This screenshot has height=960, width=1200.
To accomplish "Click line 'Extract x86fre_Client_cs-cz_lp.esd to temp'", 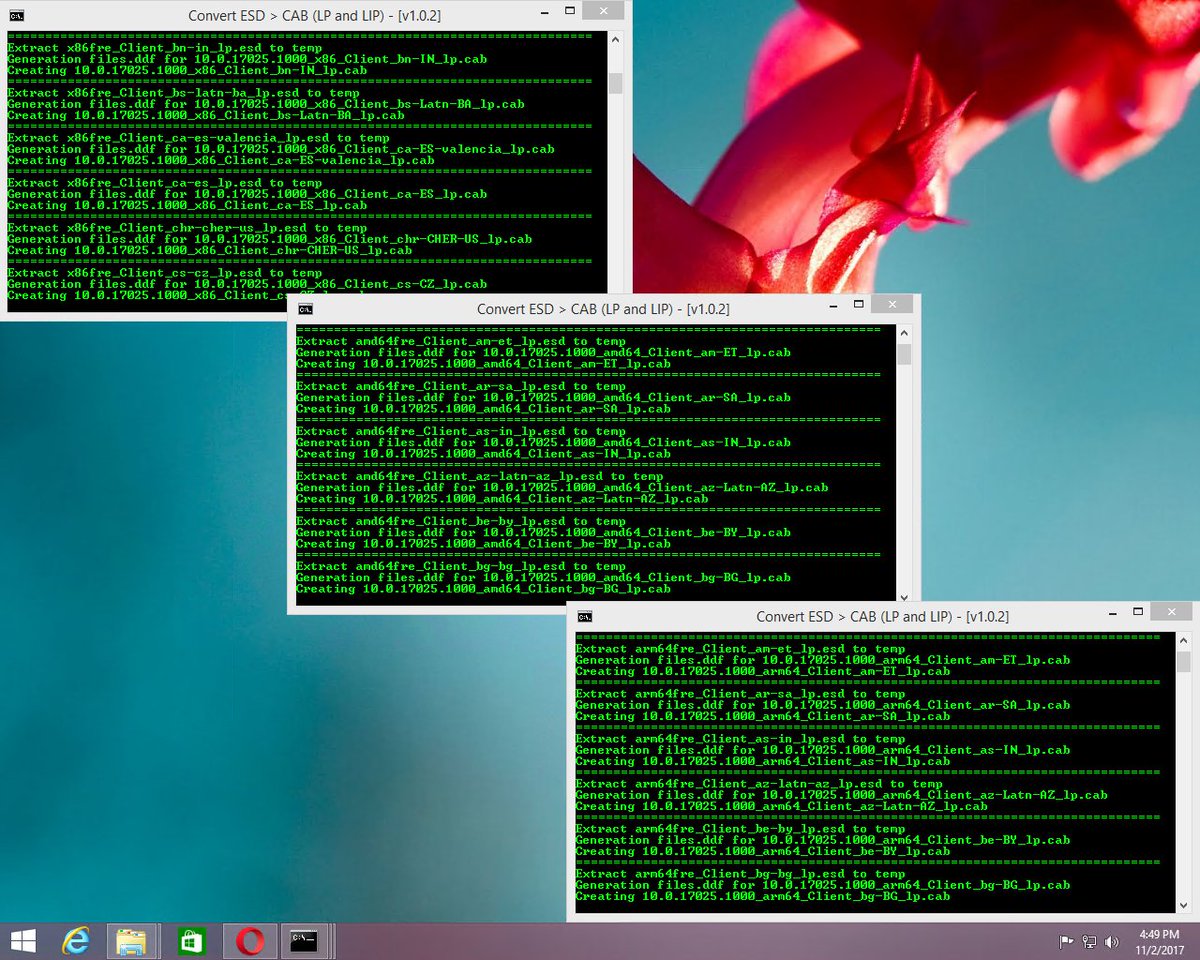I will pos(167,273).
